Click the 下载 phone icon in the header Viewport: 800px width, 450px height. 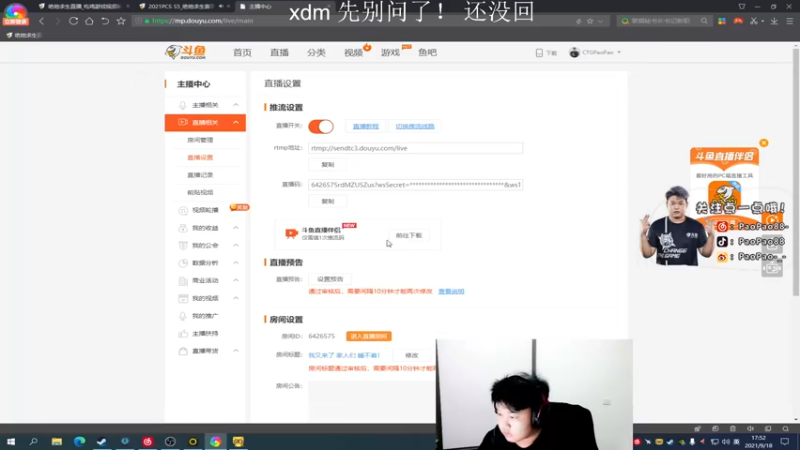[539, 53]
